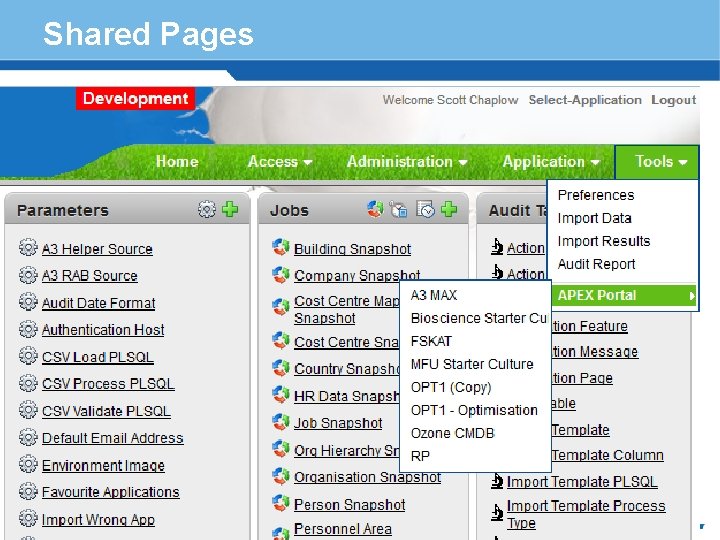The image size is (720, 540).
Task: Open the Import Wrong App parameter link
Action: (98, 519)
